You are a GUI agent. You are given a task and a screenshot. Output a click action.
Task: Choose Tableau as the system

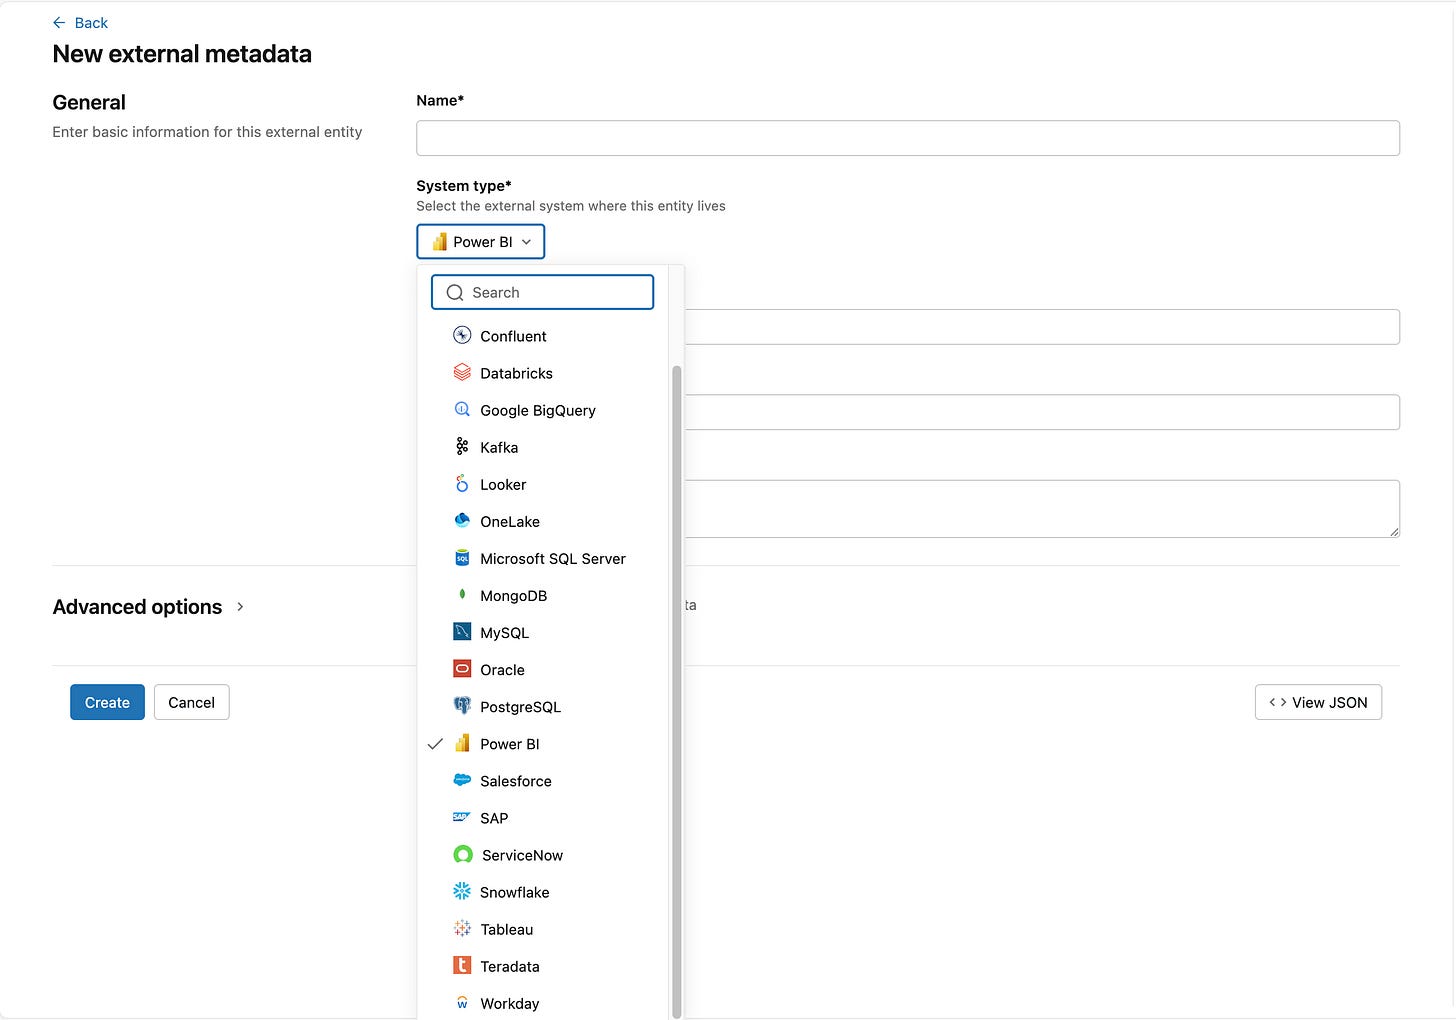click(543, 929)
